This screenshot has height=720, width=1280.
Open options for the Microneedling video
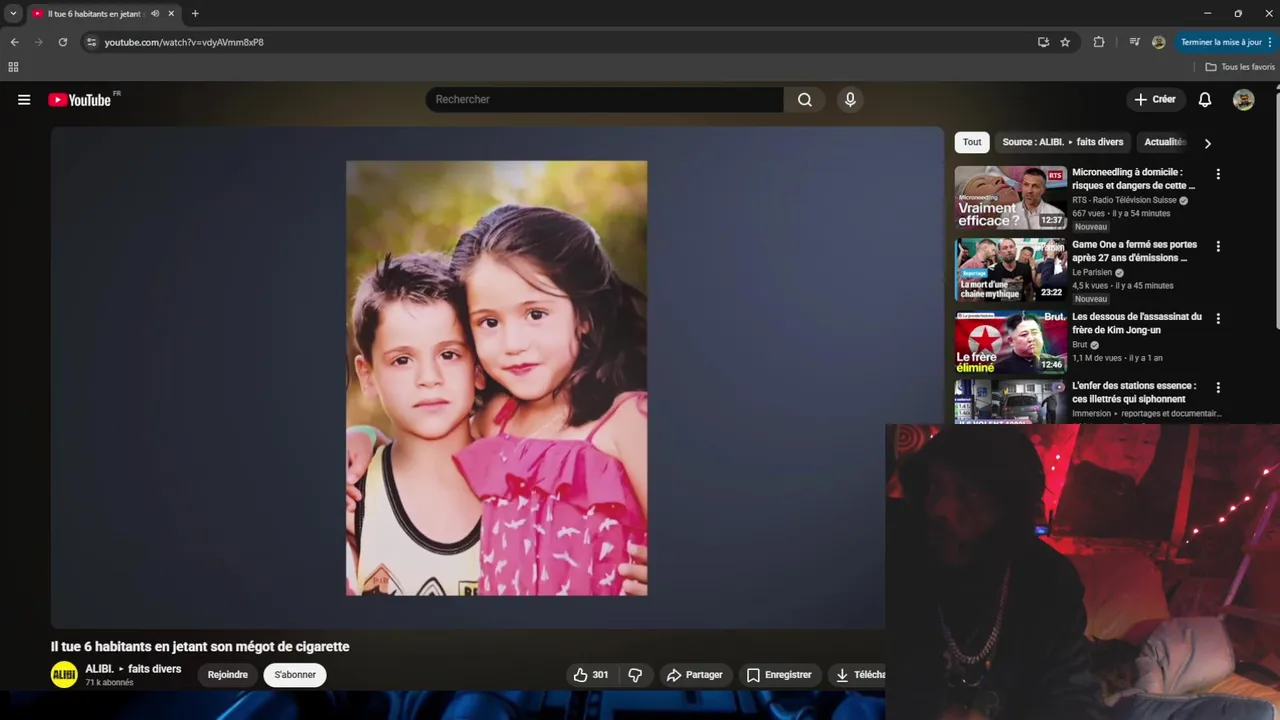tap(1218, 174)
